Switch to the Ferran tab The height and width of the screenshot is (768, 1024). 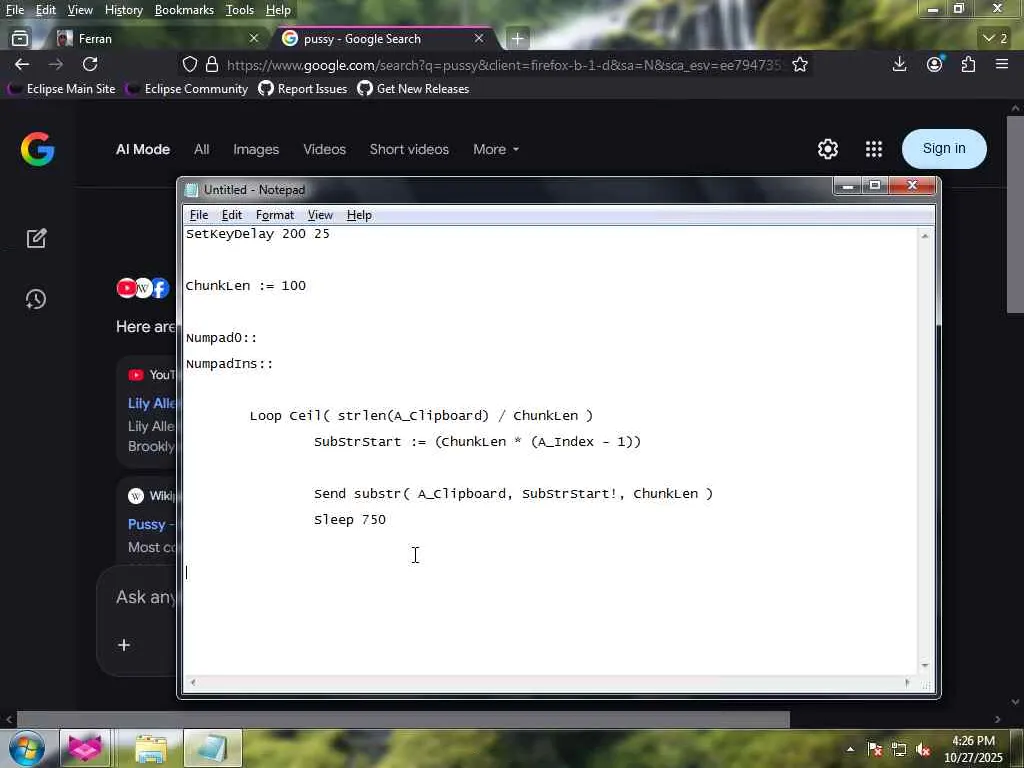pyautogui.click(x=157, y=39)
